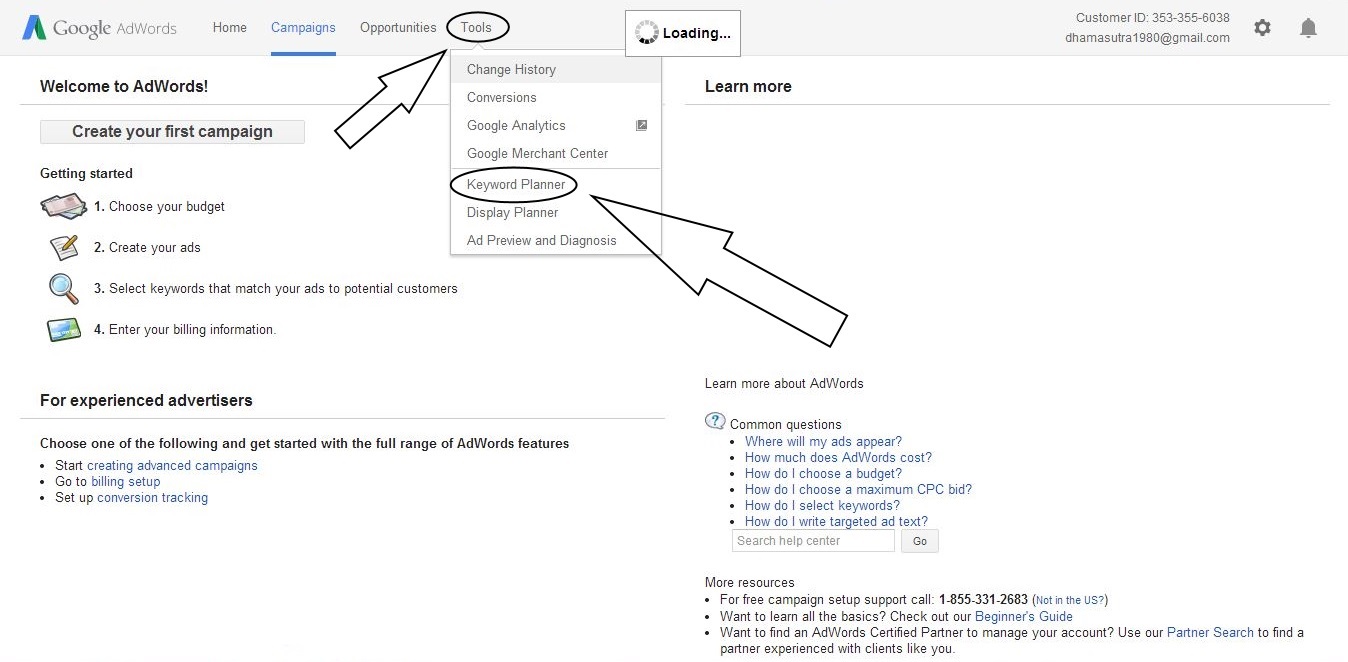Click the Google AdWords logo
Viewport: 1348px width, 662px height.
(x=99, y=28)
